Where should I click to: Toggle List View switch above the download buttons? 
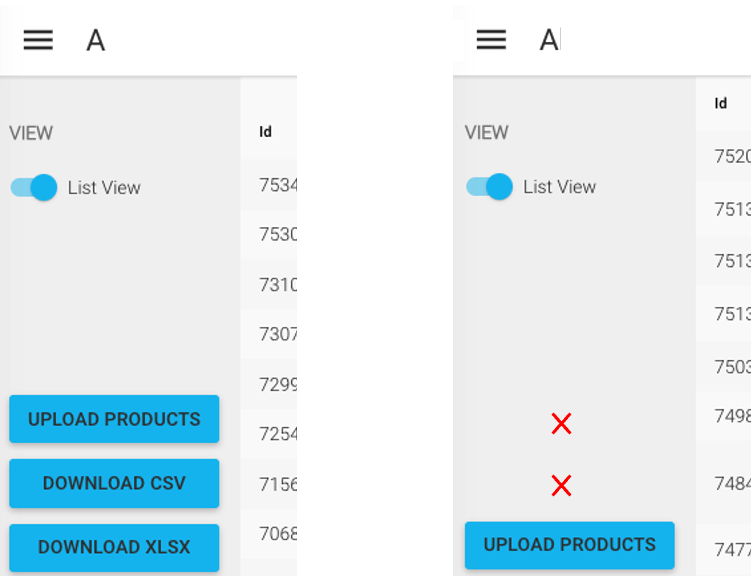(x=34, y=188)
